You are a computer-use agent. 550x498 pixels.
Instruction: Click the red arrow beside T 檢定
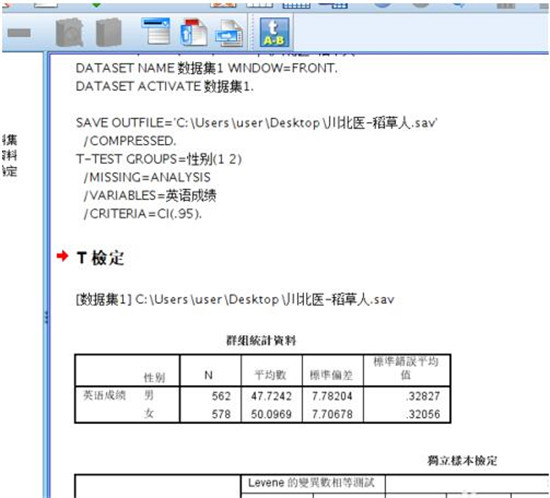[62, 256]
